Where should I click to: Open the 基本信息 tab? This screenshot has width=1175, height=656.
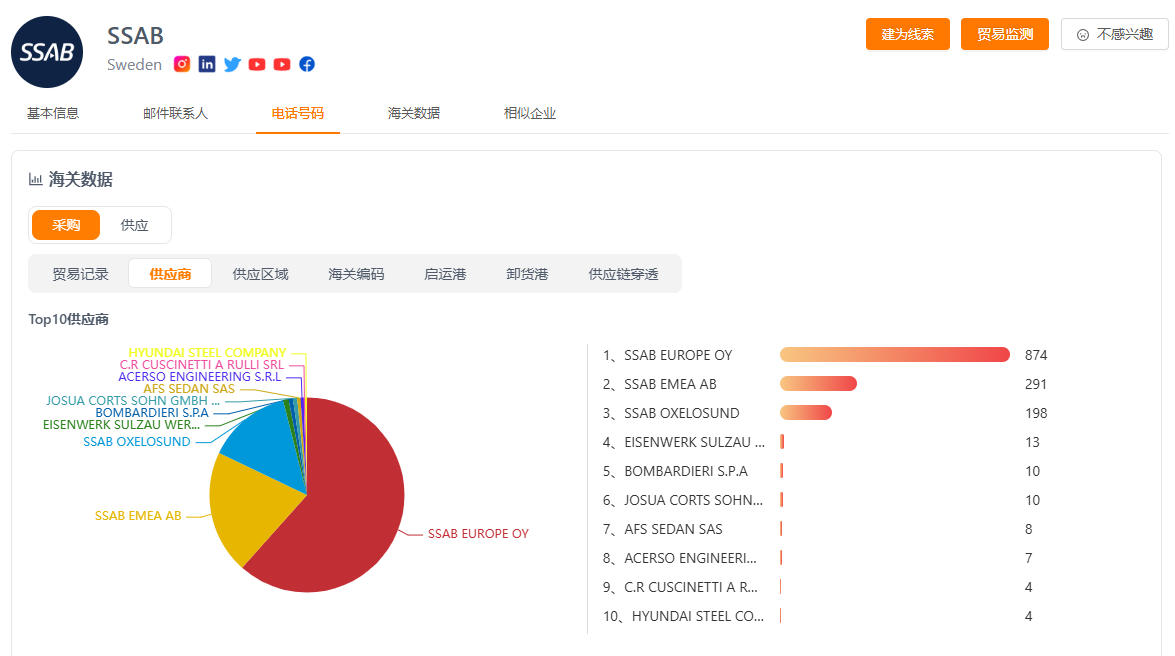point(52,113)
